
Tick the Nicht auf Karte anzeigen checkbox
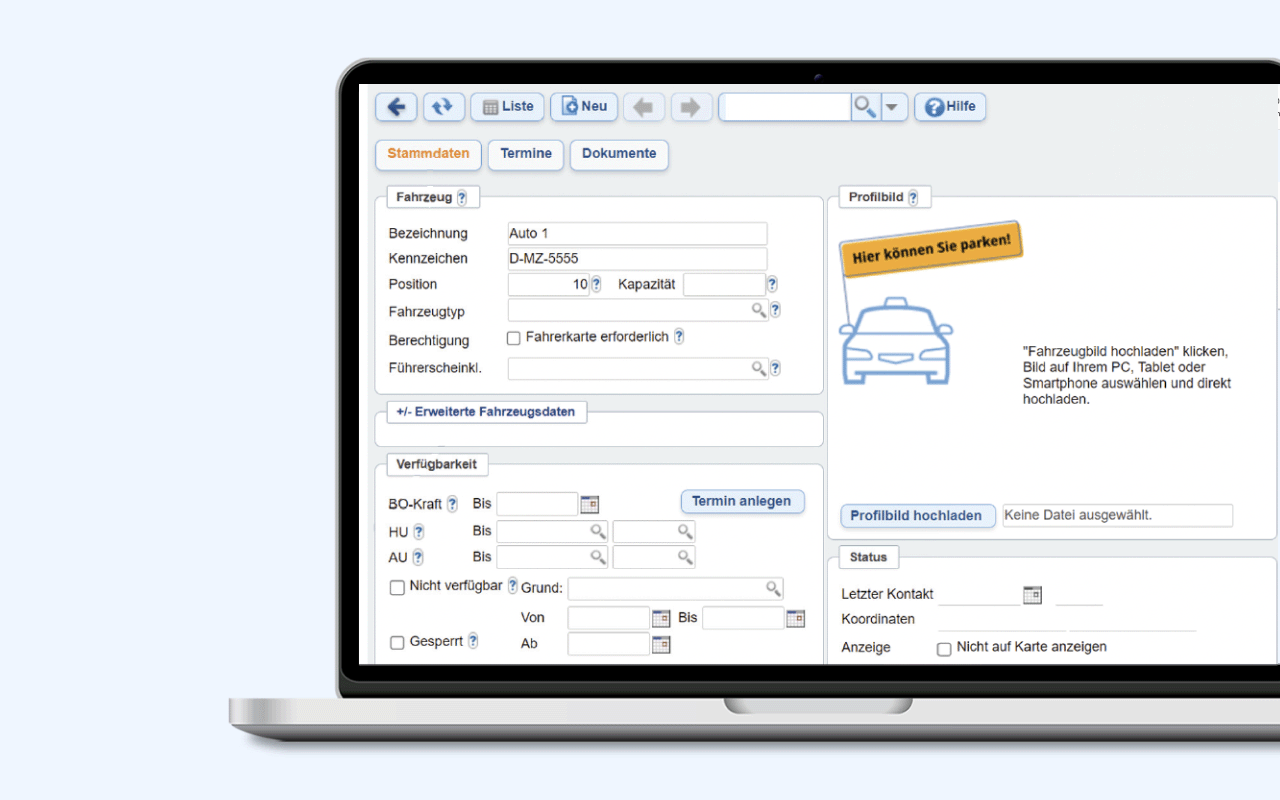point(944,649)
